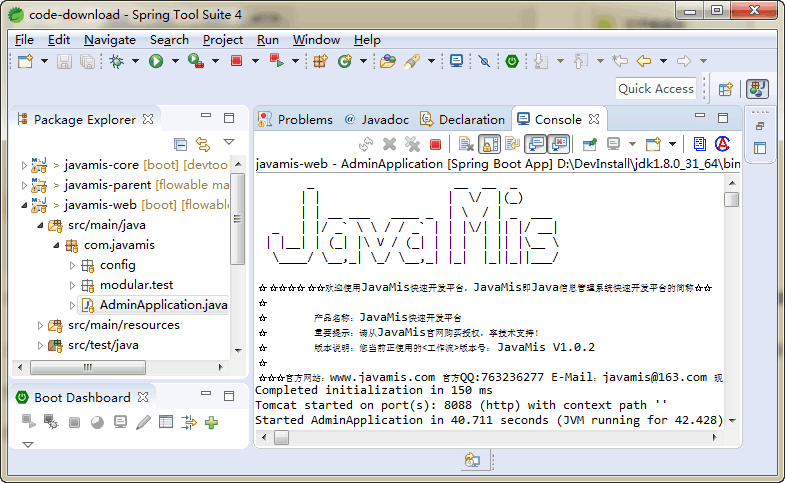Click the green Boot Dashboard power icon in toolbar
Screen dimensions: 785x483
click(x=512, y=61)
